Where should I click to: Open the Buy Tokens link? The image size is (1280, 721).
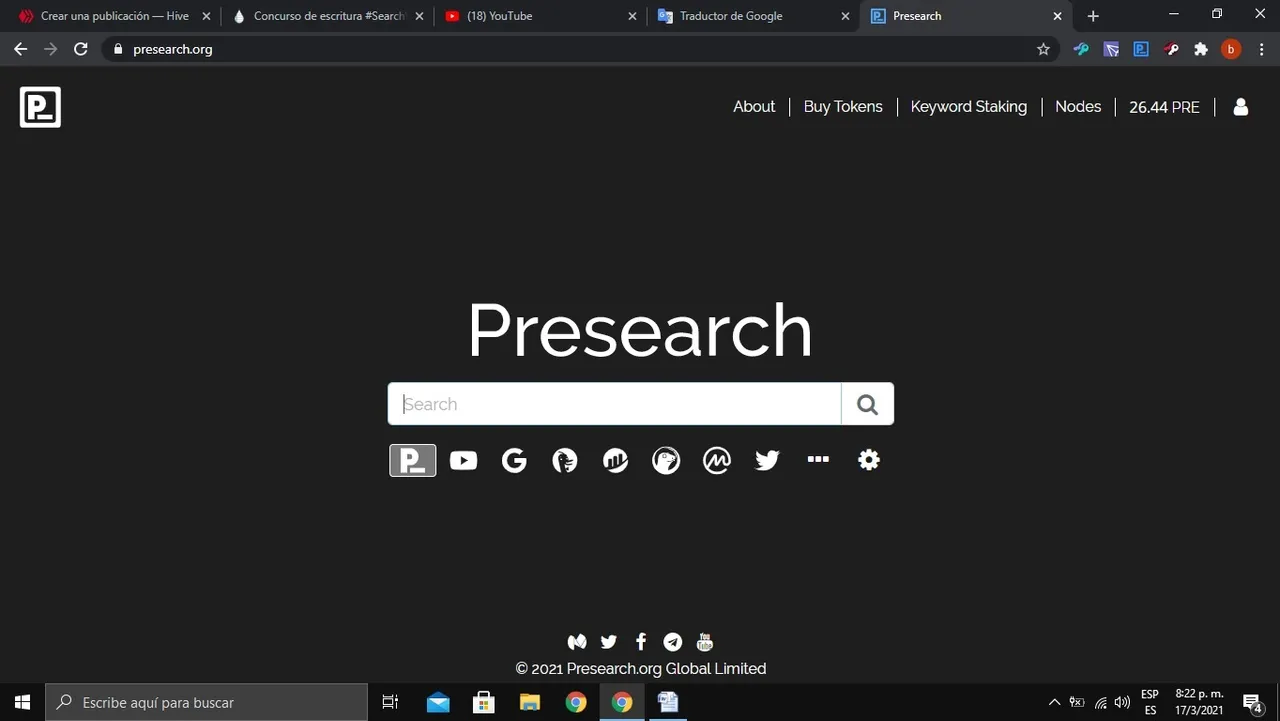[x=843, y=107]
